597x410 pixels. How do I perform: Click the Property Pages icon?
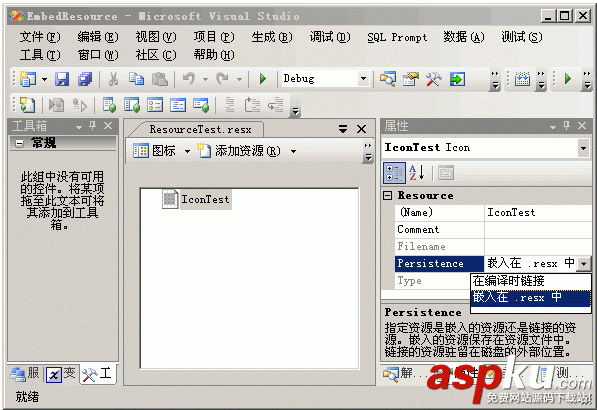(446, 173)
